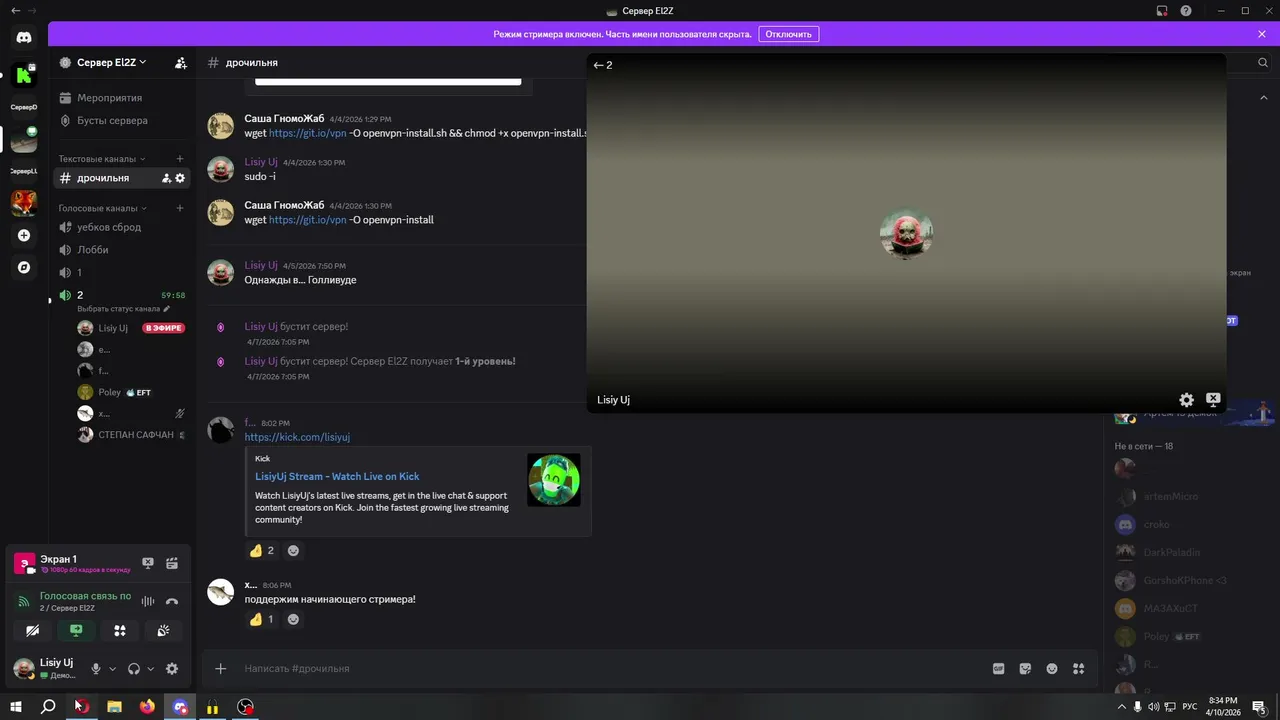Show hidden system tray icons chevron
Viewport: 1280px width, 720px height.
[x=1121, y=707]
